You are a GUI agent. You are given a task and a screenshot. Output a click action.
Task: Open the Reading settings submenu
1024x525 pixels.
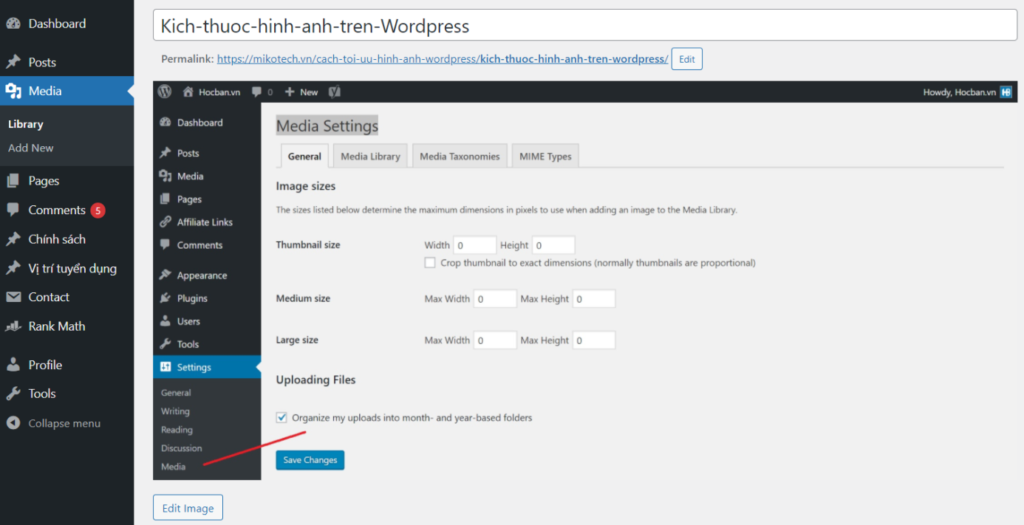tap(177, 430)
